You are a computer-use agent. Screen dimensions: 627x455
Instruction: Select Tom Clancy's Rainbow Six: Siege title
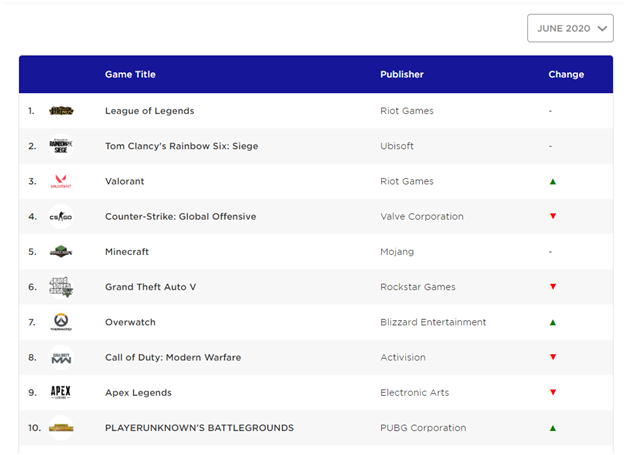pyautogui.click(x=182, y=146)
